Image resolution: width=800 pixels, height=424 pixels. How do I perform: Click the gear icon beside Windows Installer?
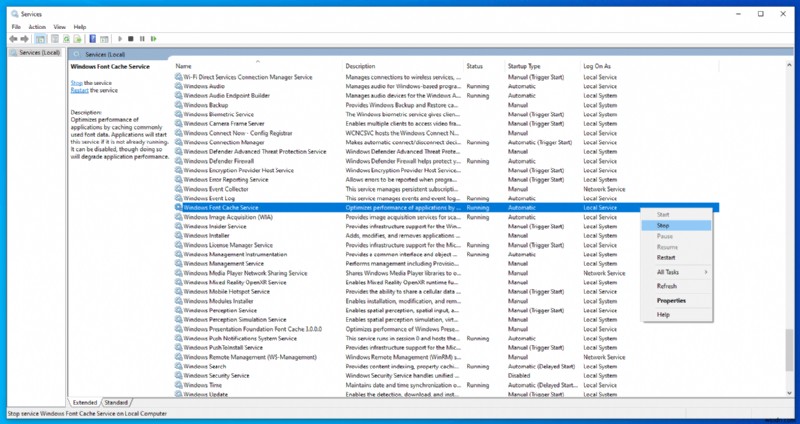(179, 236)
